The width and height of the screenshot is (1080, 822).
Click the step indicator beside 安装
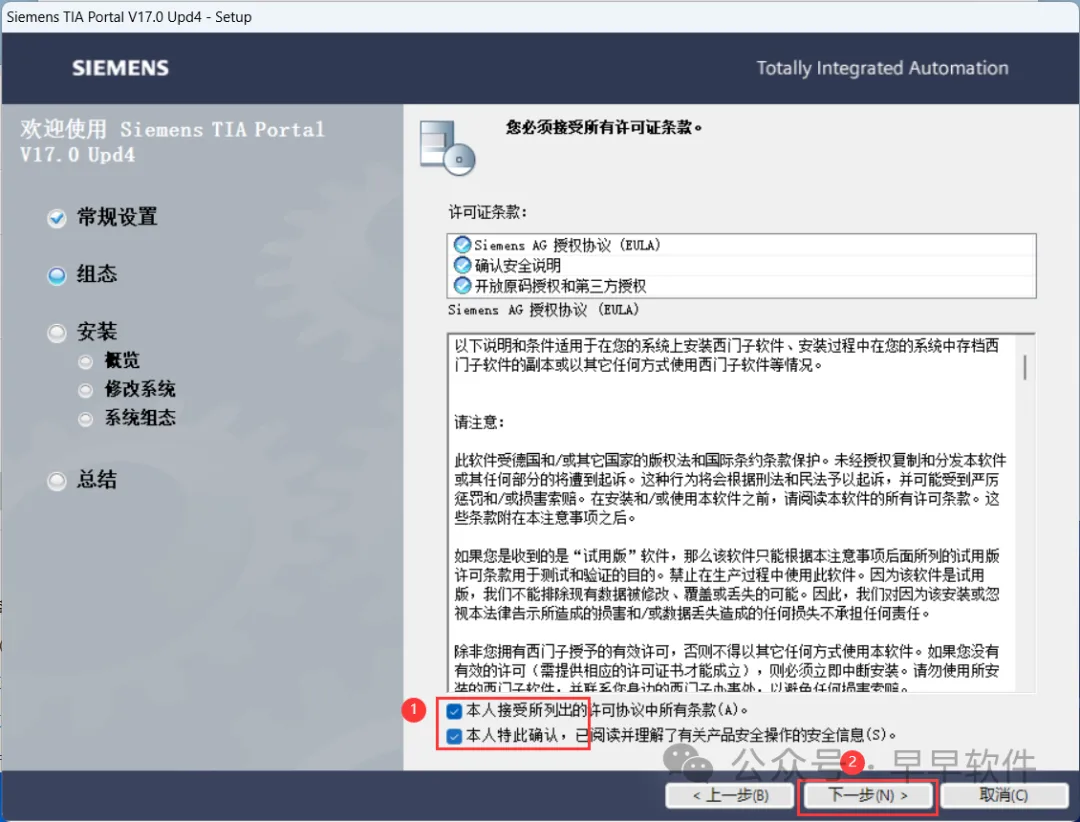point(56,333)
